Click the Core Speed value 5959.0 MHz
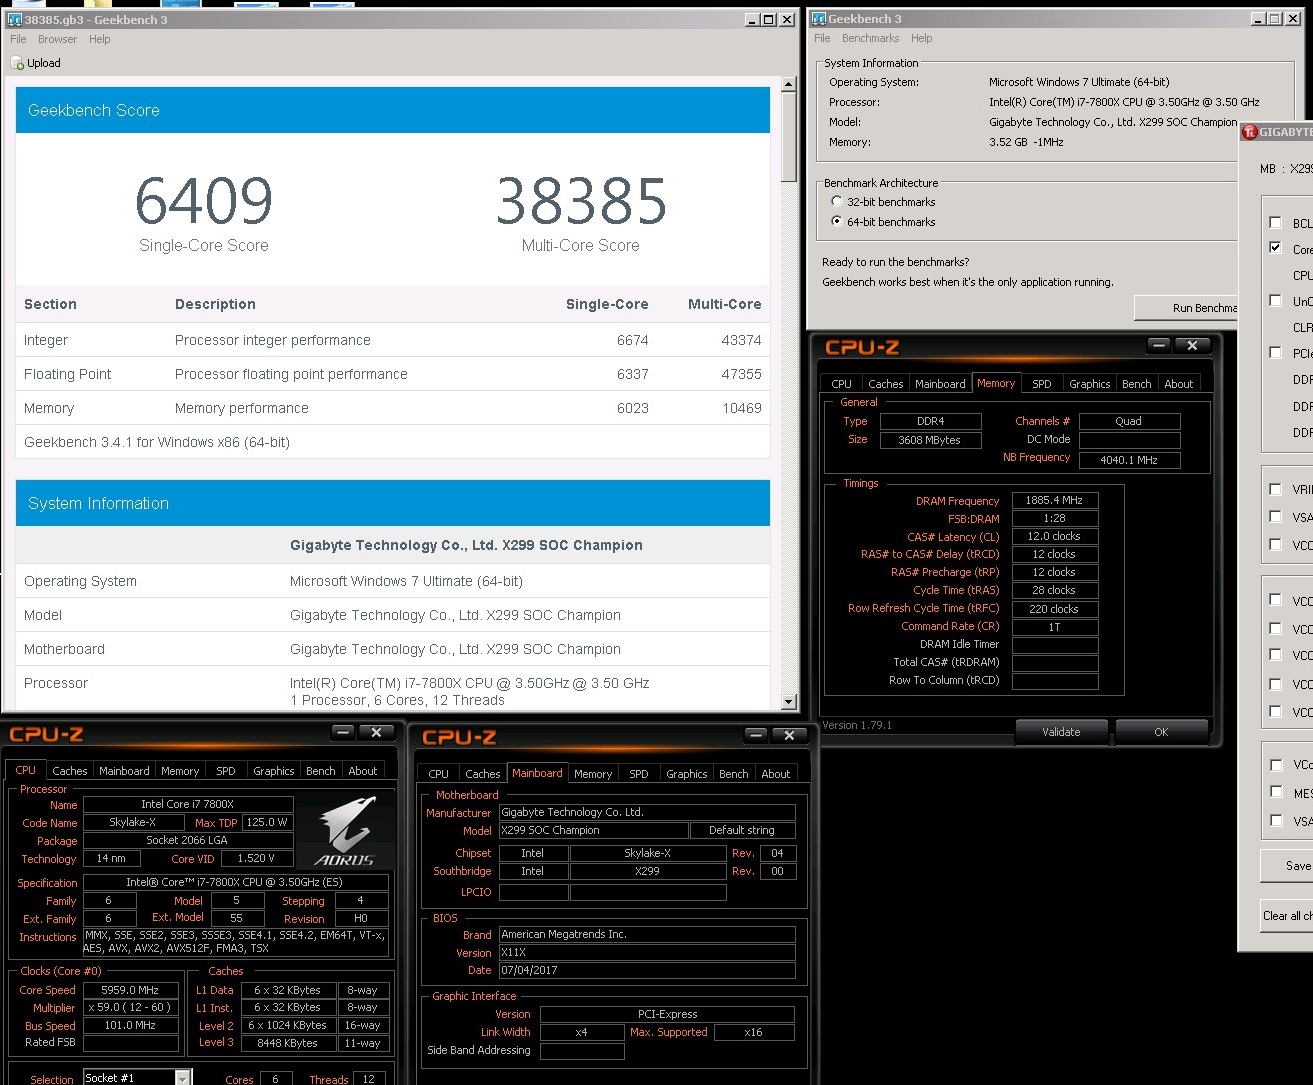 [x=130, y=990]
